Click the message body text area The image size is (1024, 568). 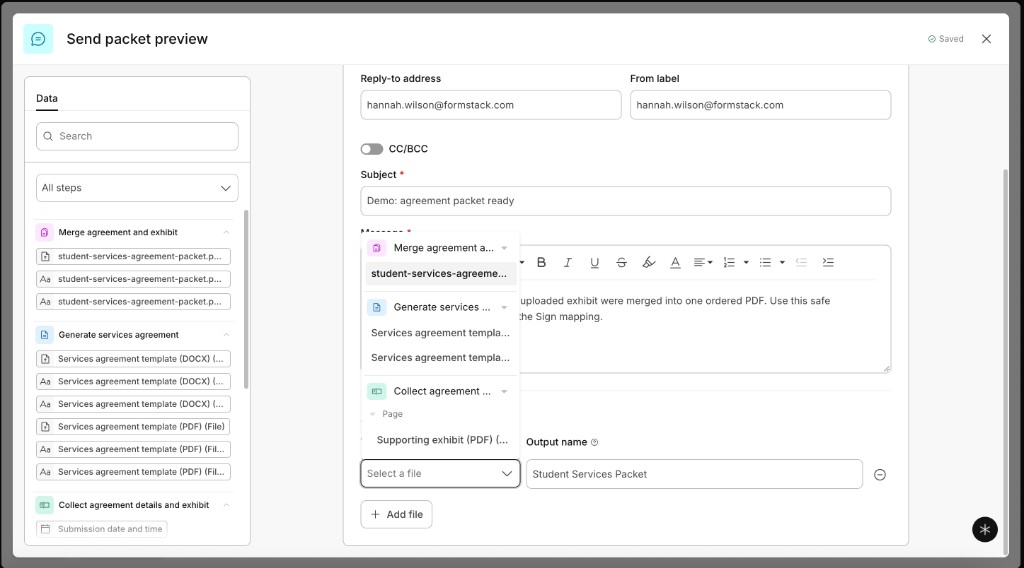click(704, 326)
